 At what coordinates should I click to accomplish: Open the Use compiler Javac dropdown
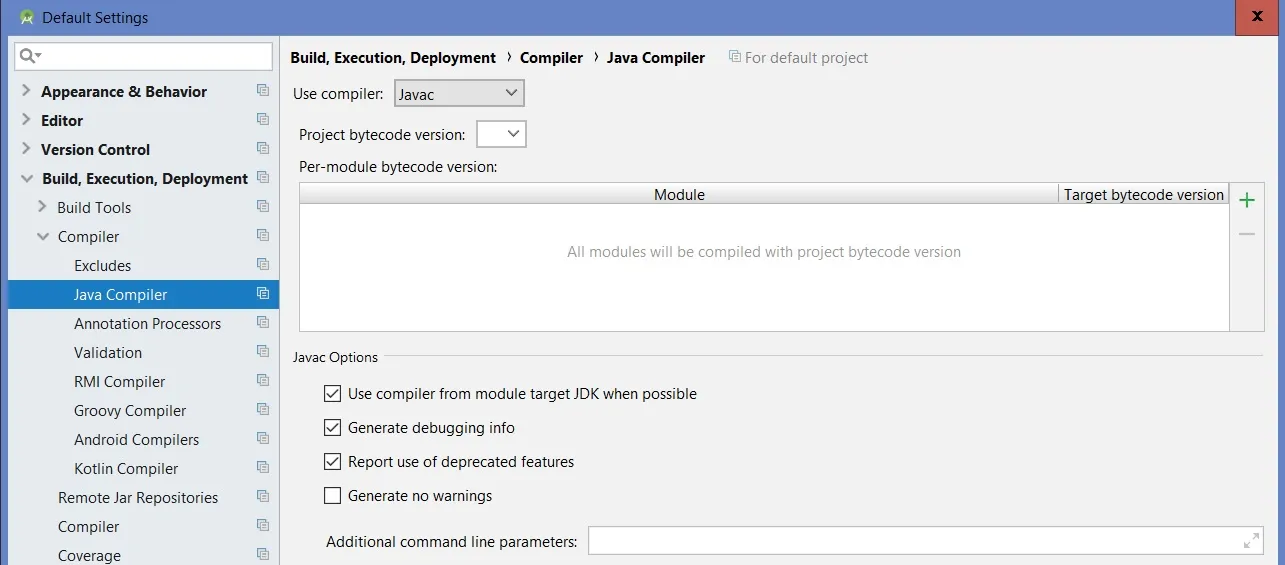pos(459,94)
